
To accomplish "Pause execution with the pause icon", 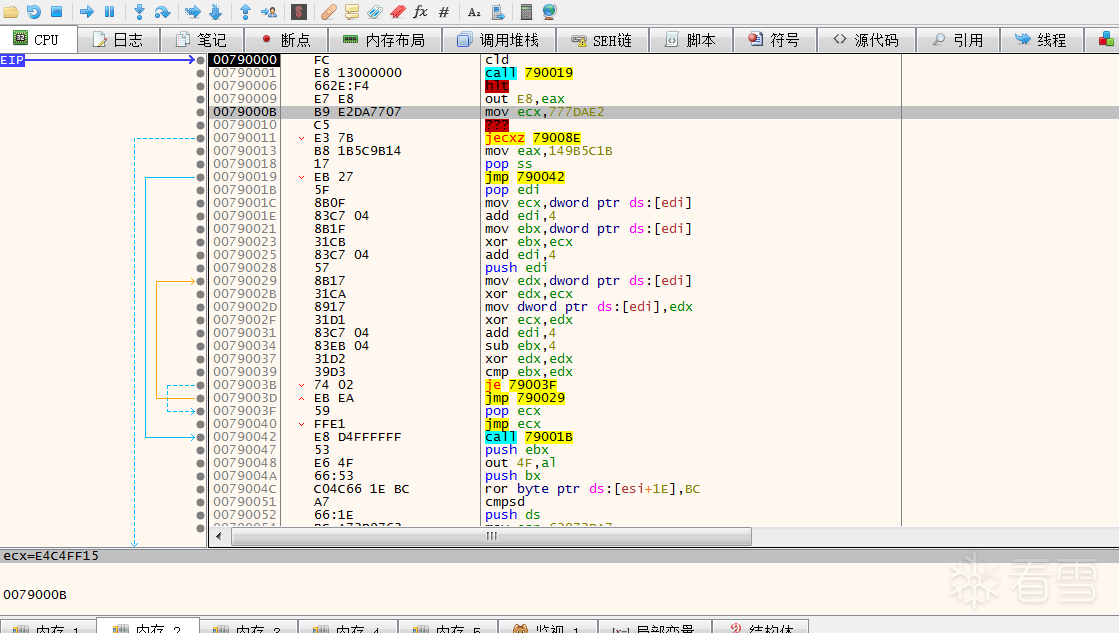I will [109, 12].
